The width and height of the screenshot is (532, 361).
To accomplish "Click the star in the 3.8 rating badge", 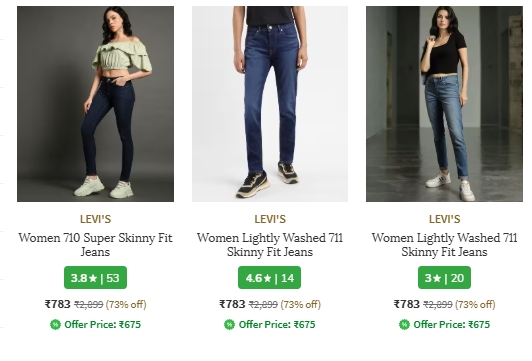I will point(93,278).
